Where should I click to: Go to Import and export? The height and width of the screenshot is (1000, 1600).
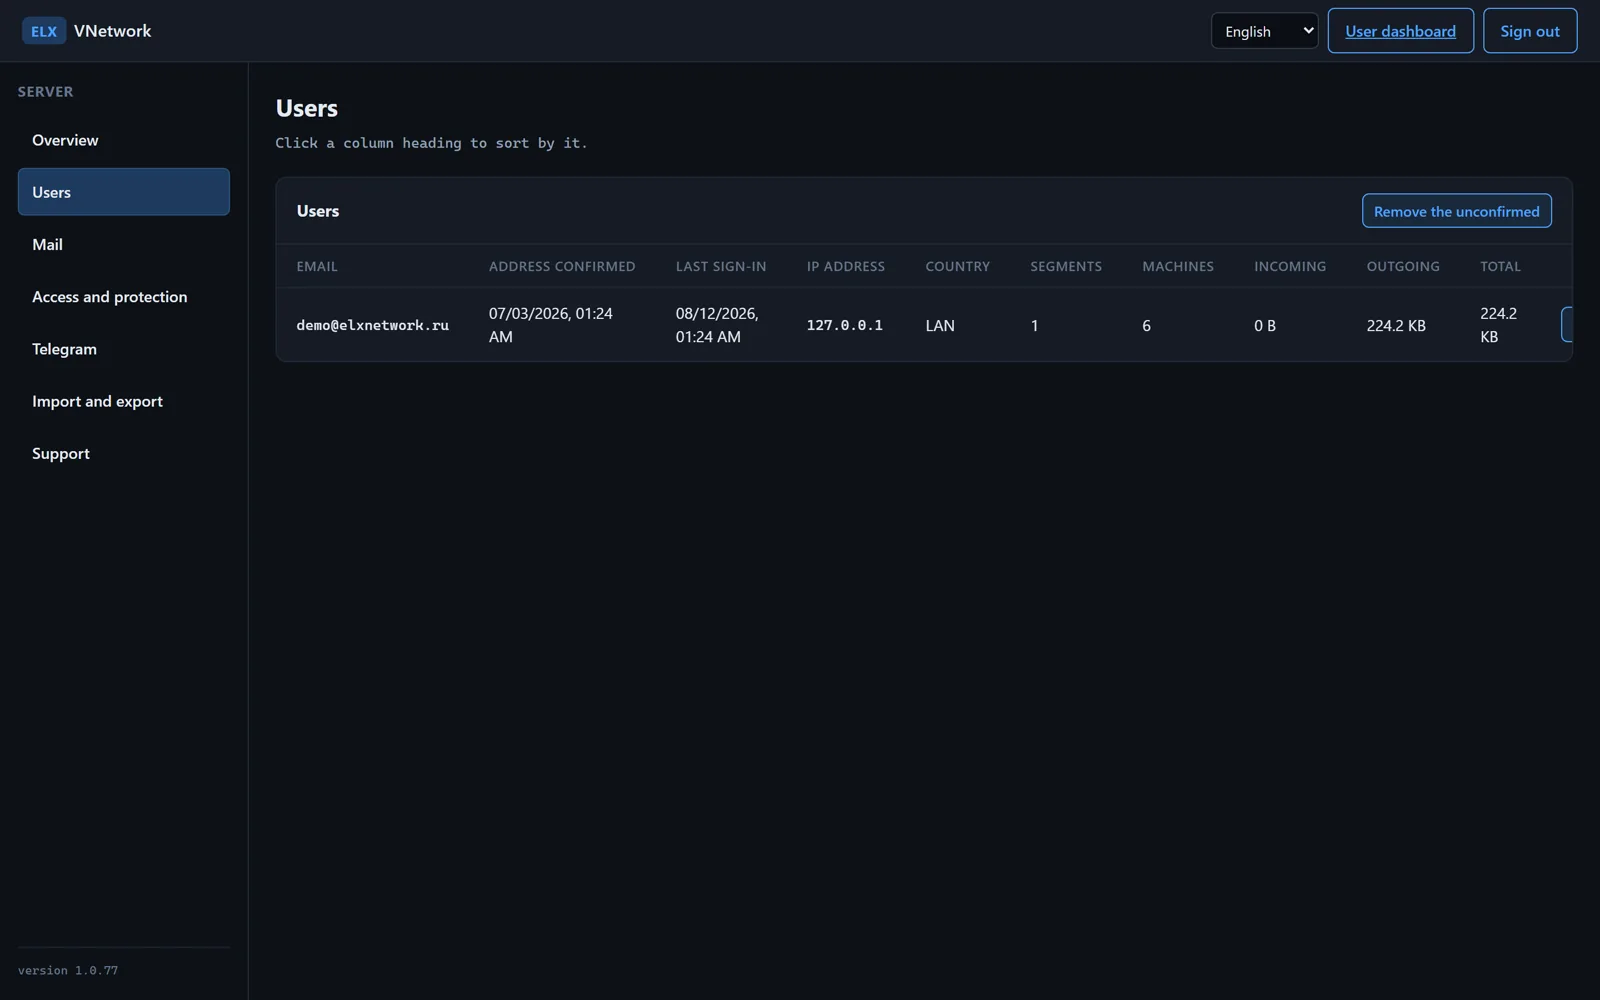point(123,401)
